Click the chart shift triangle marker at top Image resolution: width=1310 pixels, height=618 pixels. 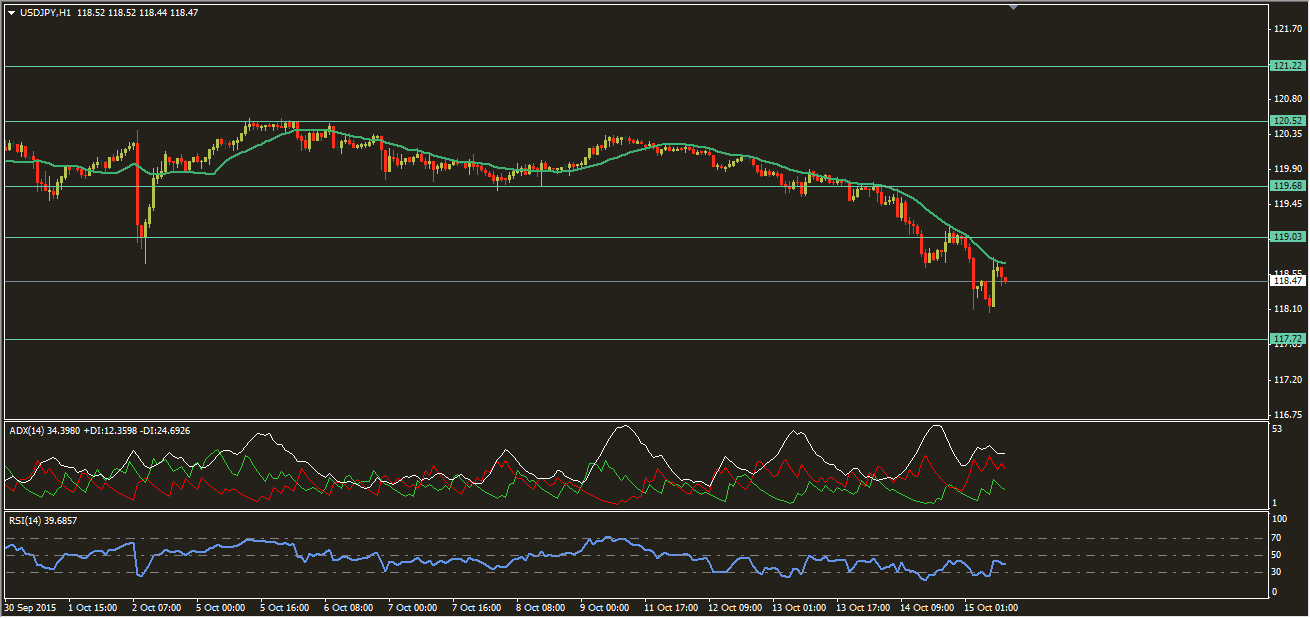coord(1014,7)
